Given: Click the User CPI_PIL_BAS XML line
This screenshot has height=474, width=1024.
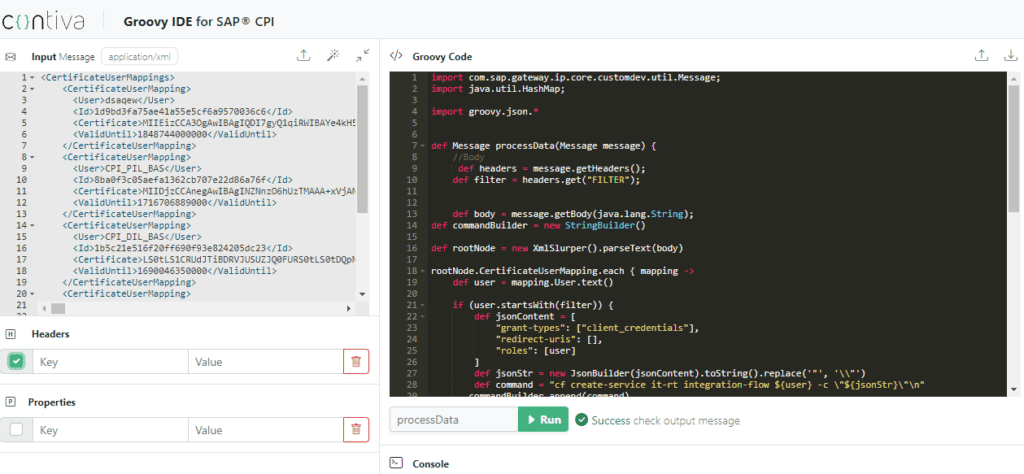Looking at the screenshot, I should point(136,168).
